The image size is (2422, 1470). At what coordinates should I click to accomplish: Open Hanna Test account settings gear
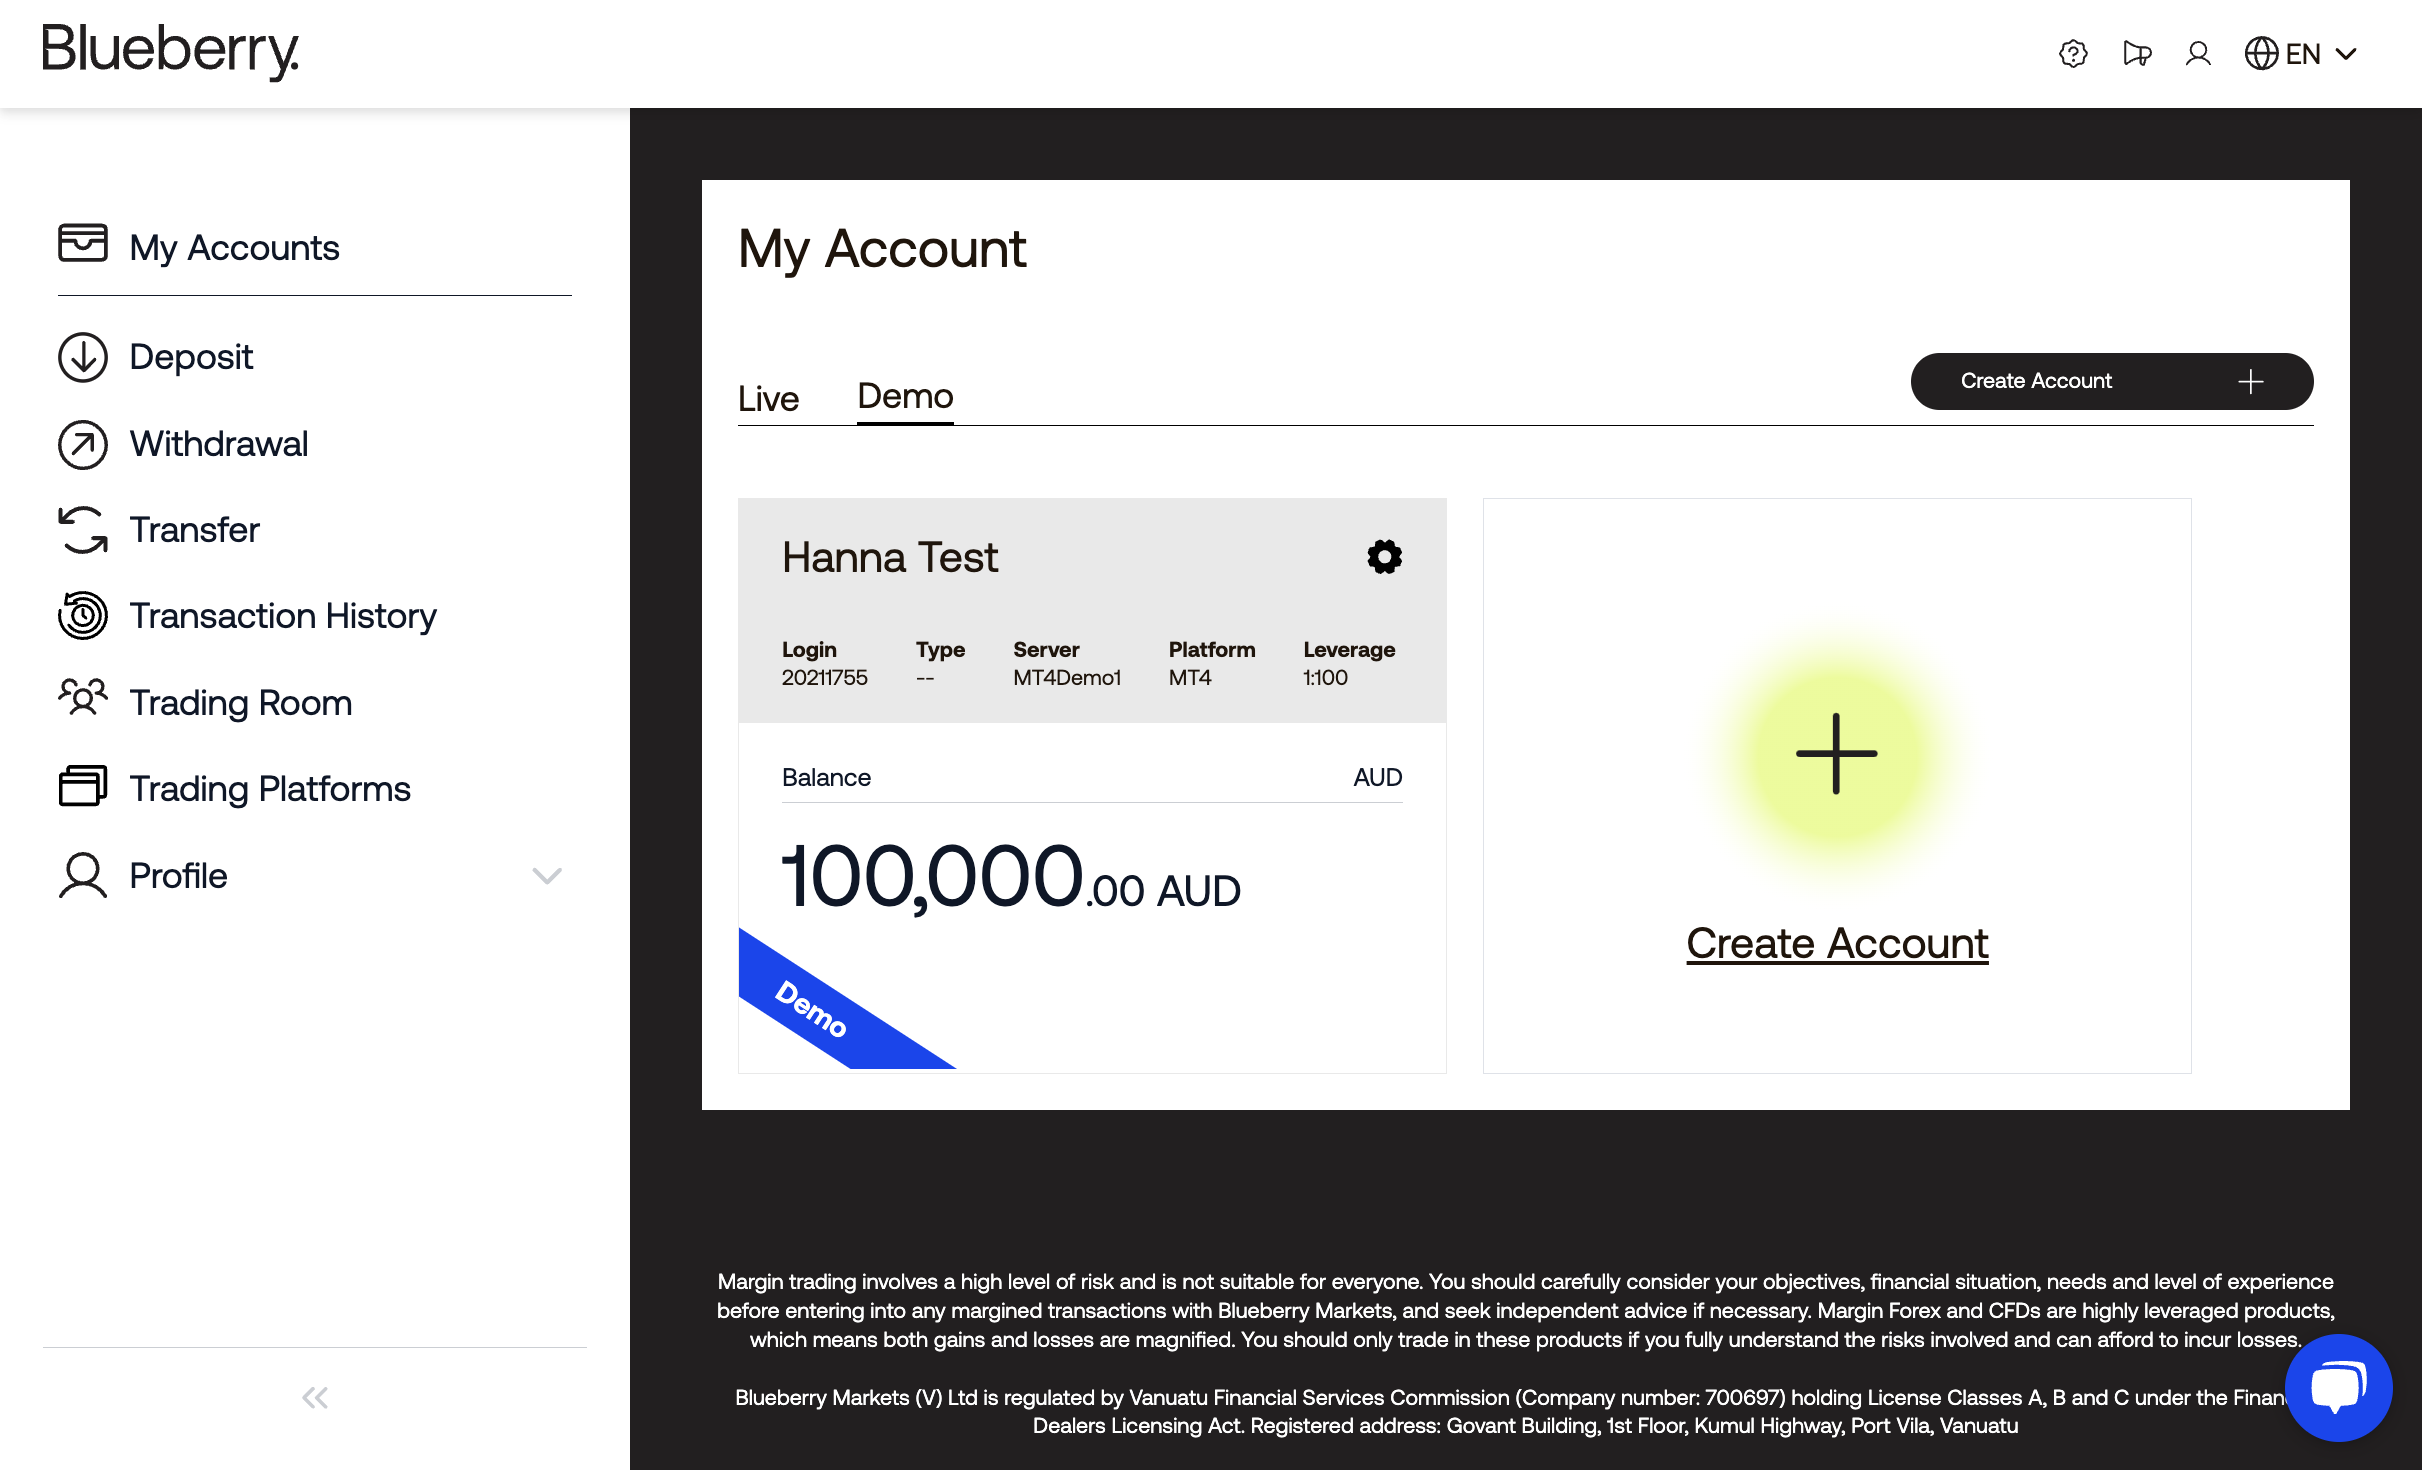coord(1384,557)
